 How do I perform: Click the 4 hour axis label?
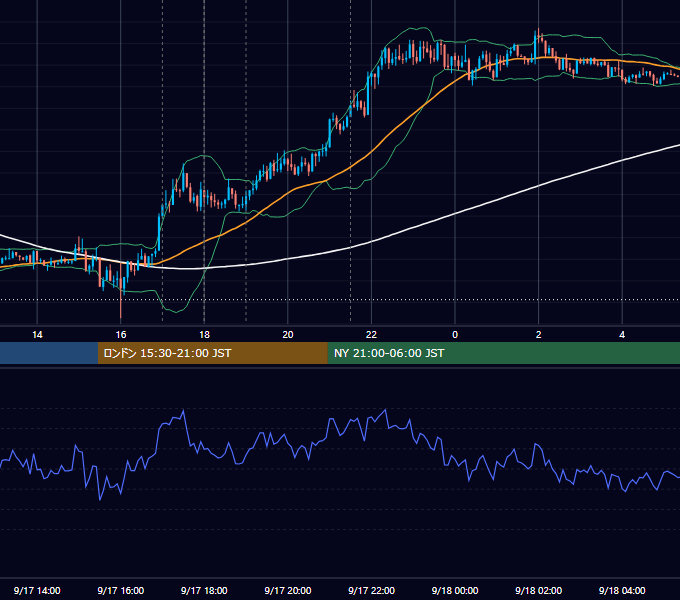[x=622, y=335]
